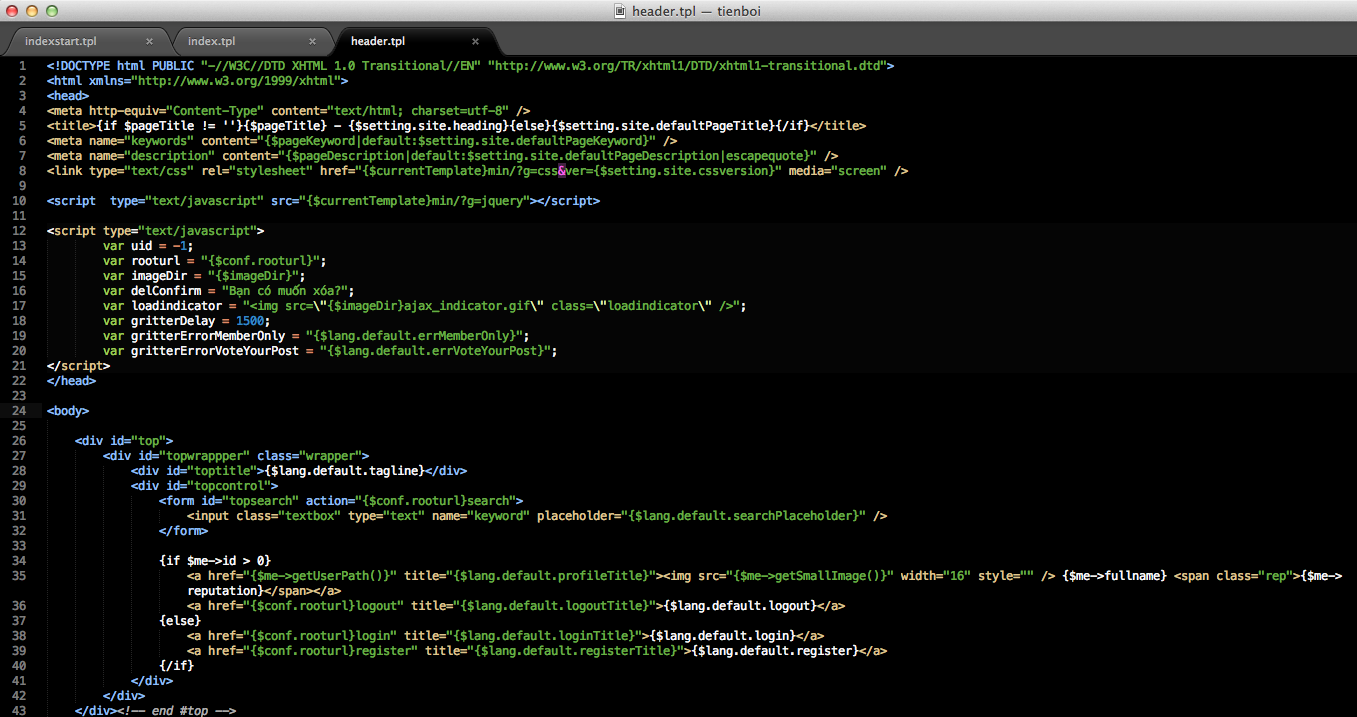Image resolution: width=1357 pixels, height=717 pixels.
Task: Close the indexstart.tpl tab
Action: coord(149,41)
